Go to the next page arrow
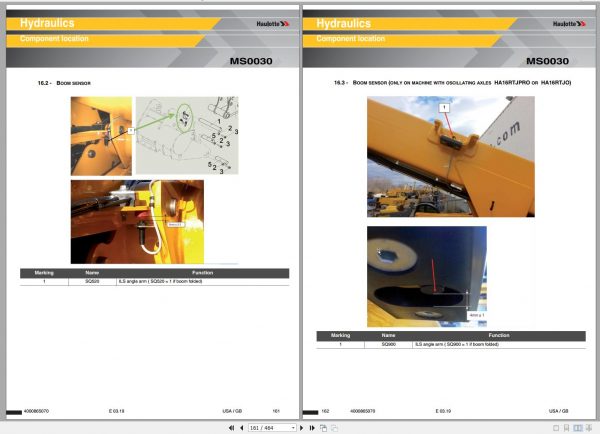This screenshot has height=434, width=600. (302, 428)
